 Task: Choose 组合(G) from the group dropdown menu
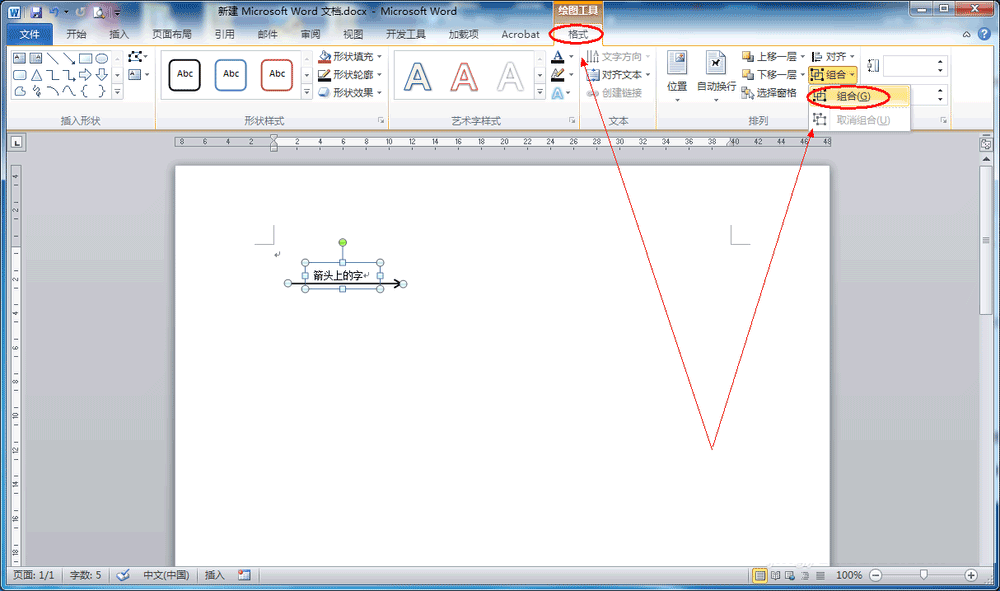852,97
